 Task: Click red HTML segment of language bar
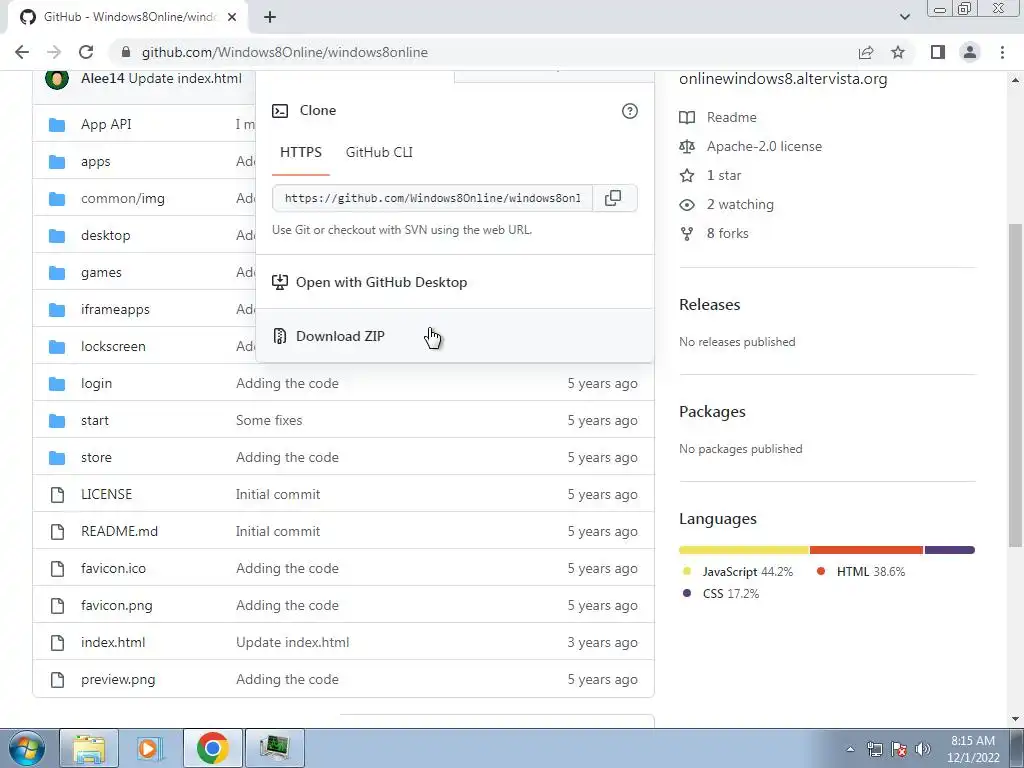click(x=867, y=551)
